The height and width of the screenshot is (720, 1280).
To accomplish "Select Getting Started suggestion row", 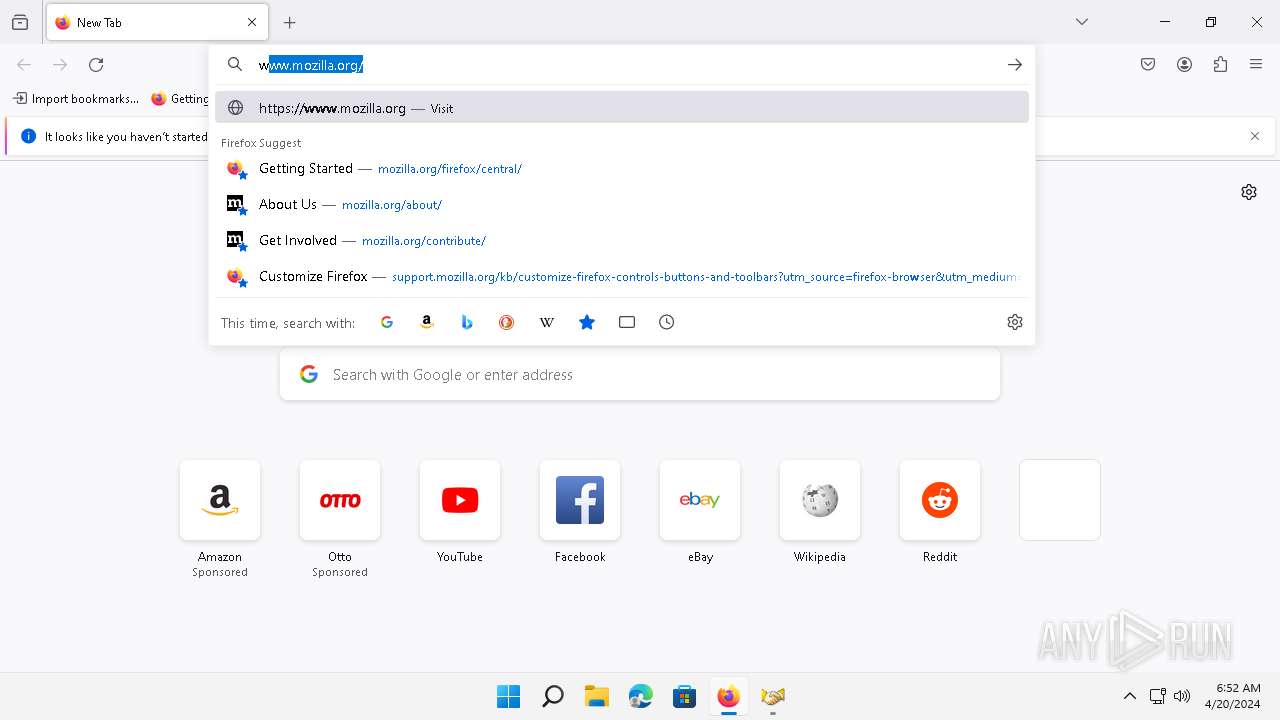I will (x=622, y=169).
